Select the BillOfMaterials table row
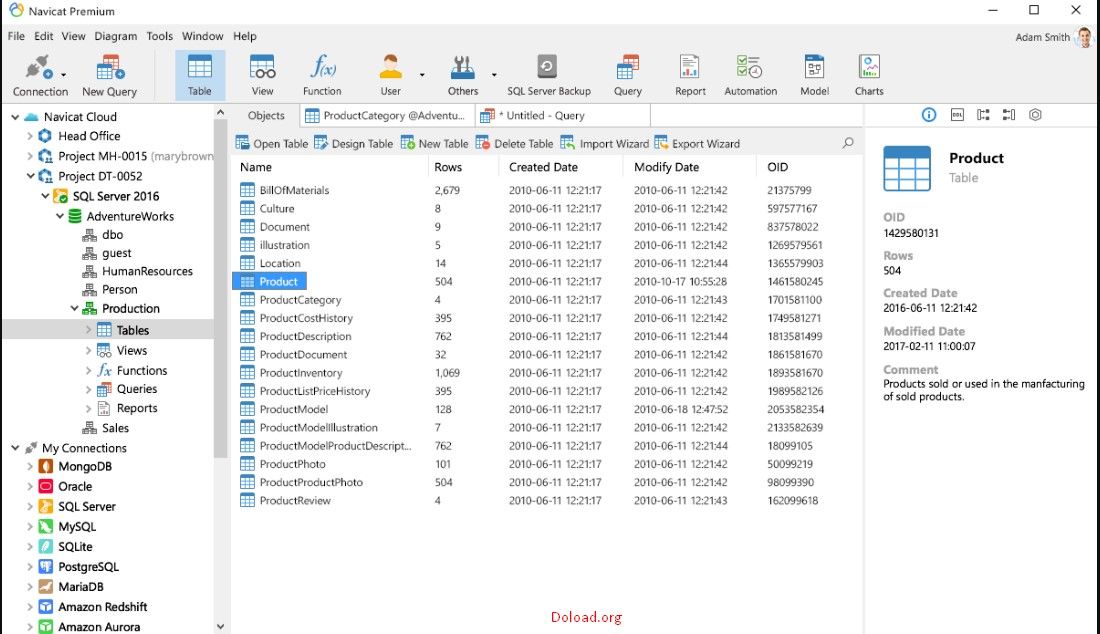The height and width of the screenshot is (634, 1100). [547, 190]
